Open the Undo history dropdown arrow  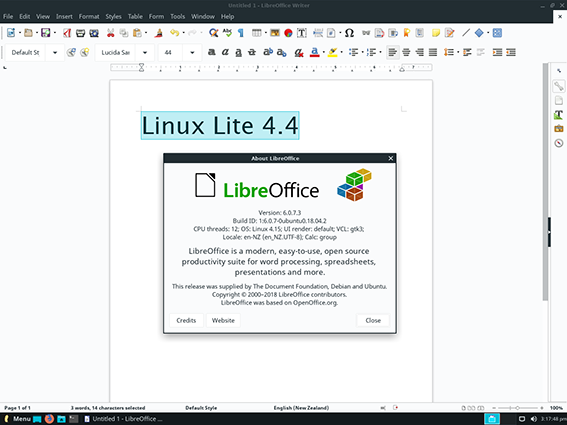(183, 33)
